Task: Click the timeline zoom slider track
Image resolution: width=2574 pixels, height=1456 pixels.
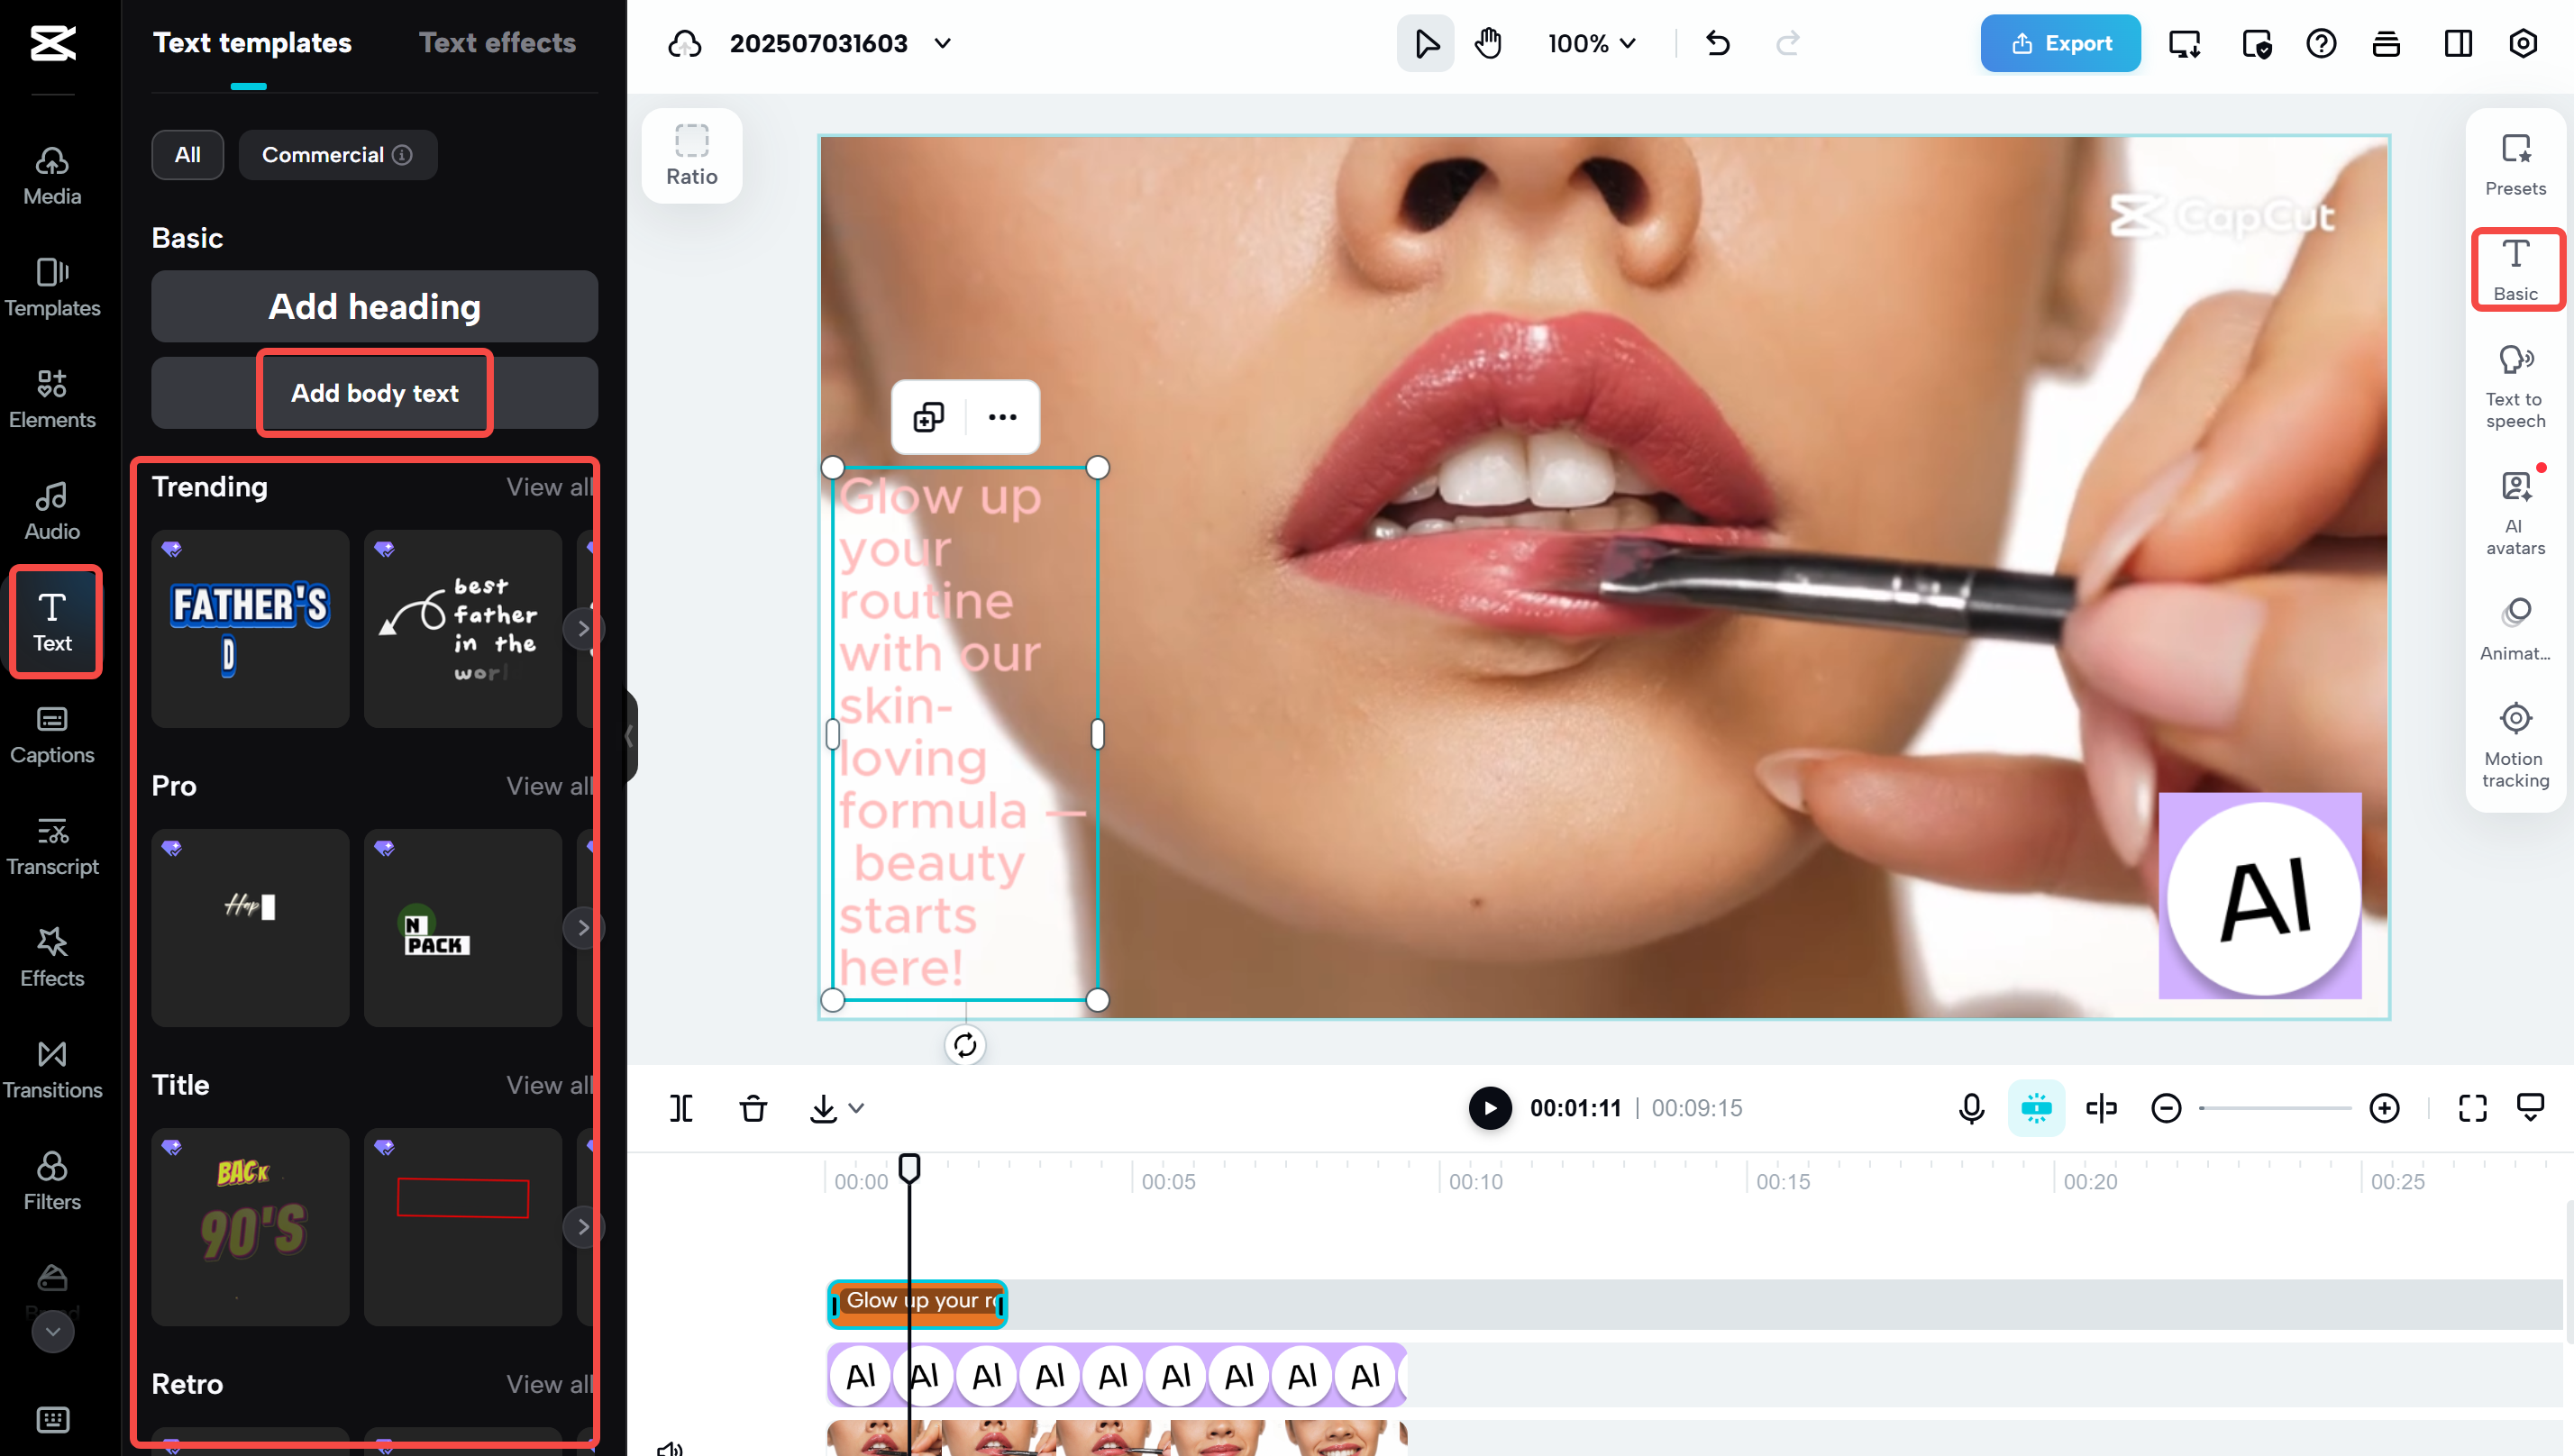Action: (x=2275, y=1108)
